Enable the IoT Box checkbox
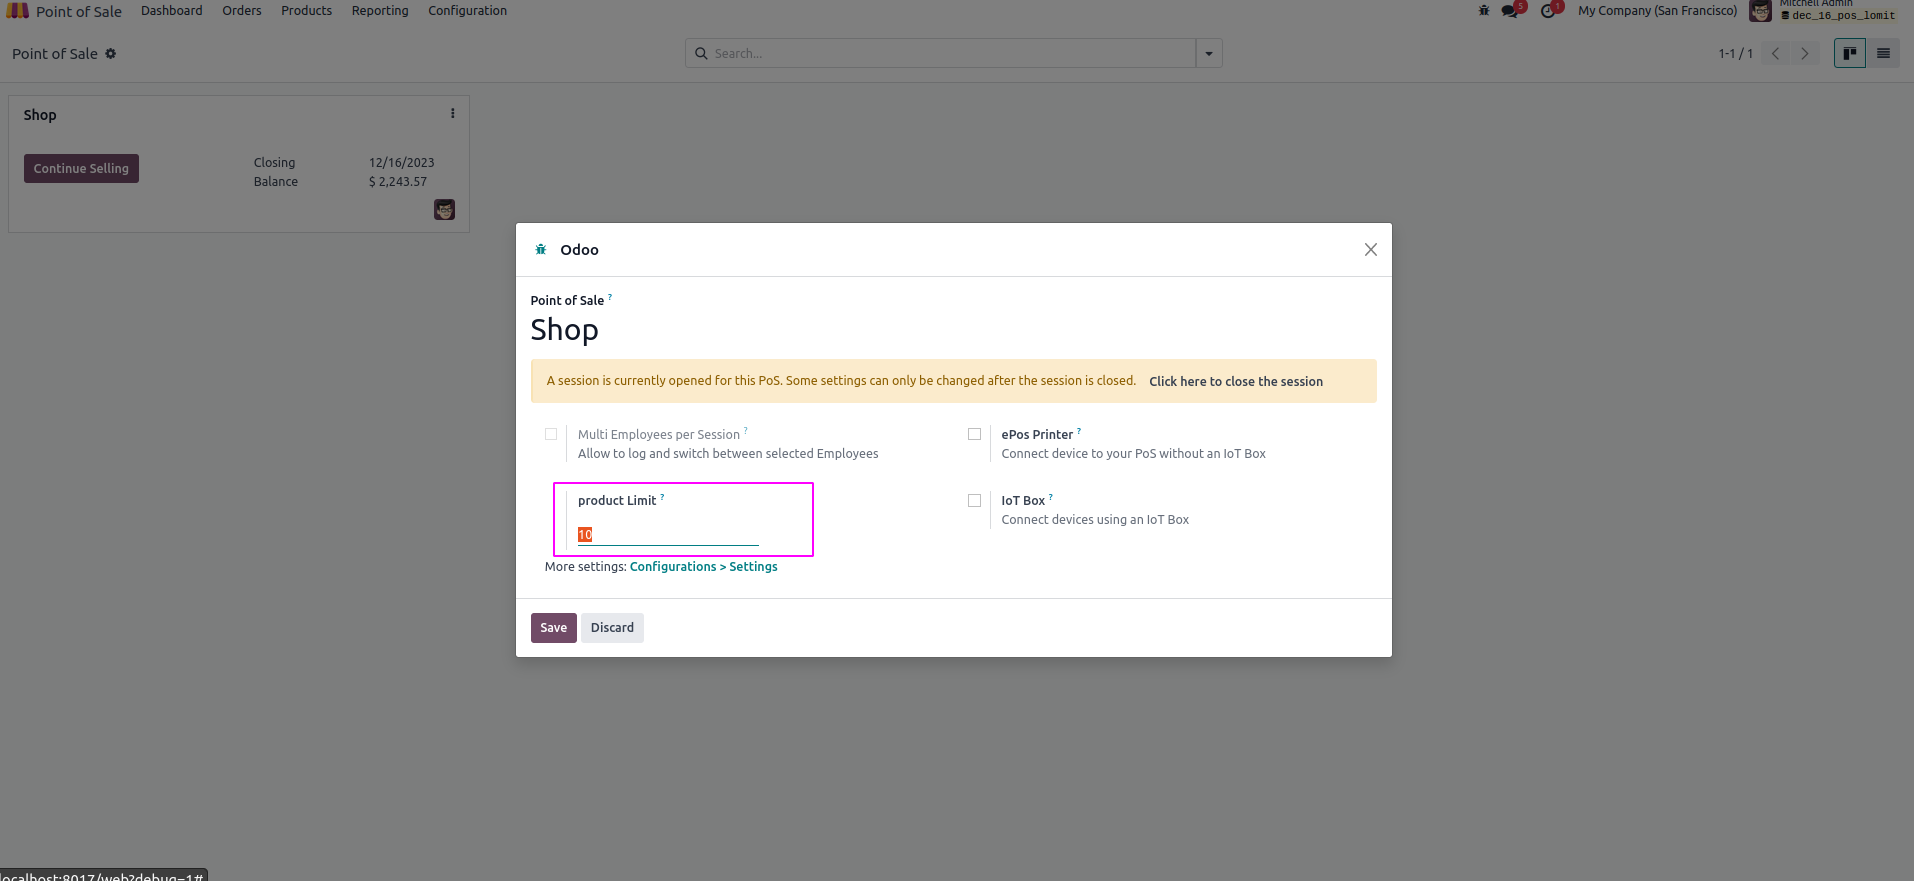This screenshot has width=1914, height=881. (974, 500)
